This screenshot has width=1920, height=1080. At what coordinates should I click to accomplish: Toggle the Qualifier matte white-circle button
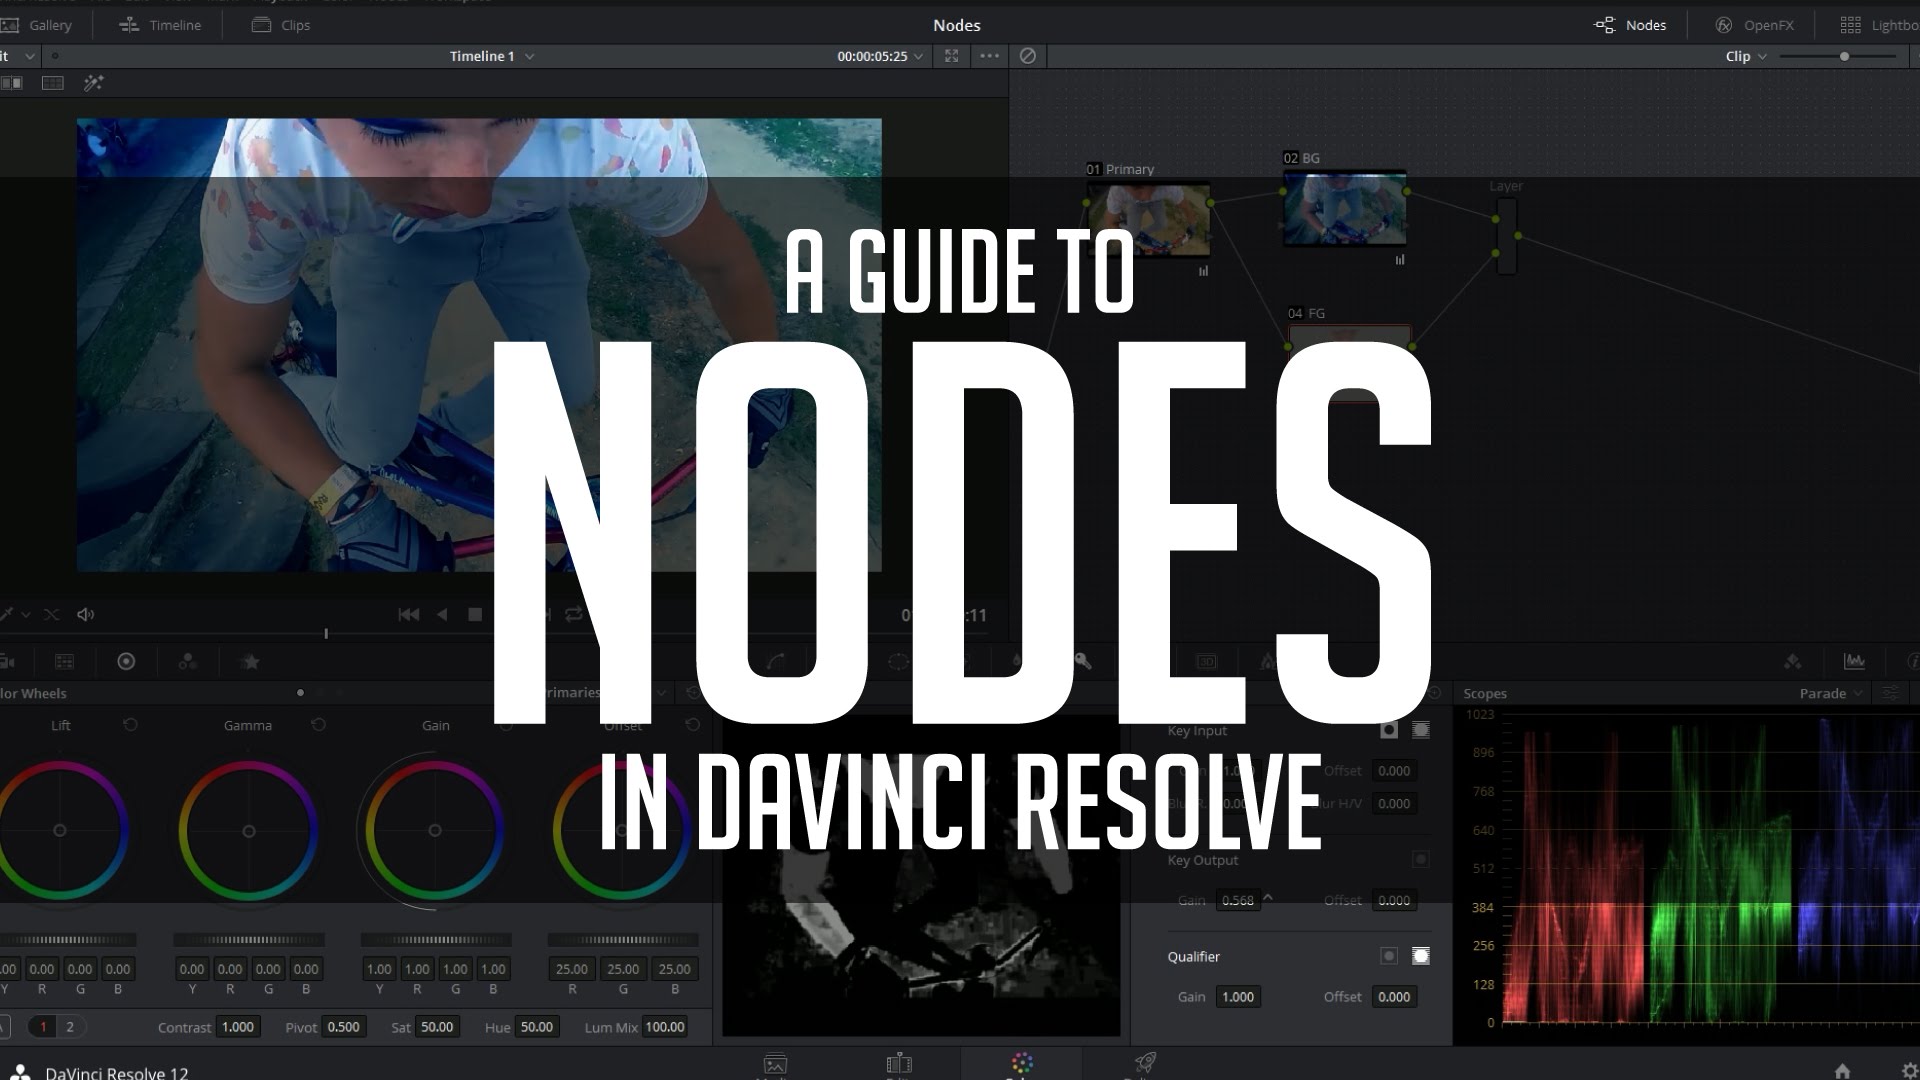[1420, 956]
